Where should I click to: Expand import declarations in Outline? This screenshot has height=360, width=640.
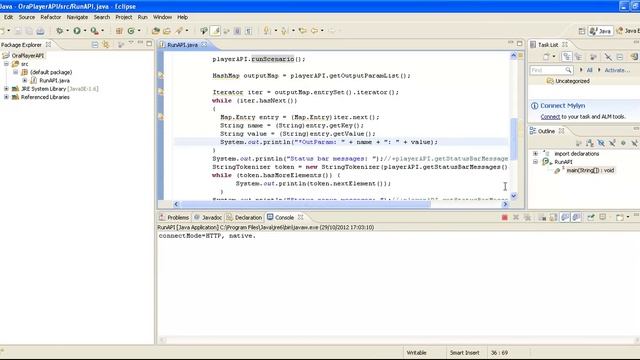tap(536, 153)
